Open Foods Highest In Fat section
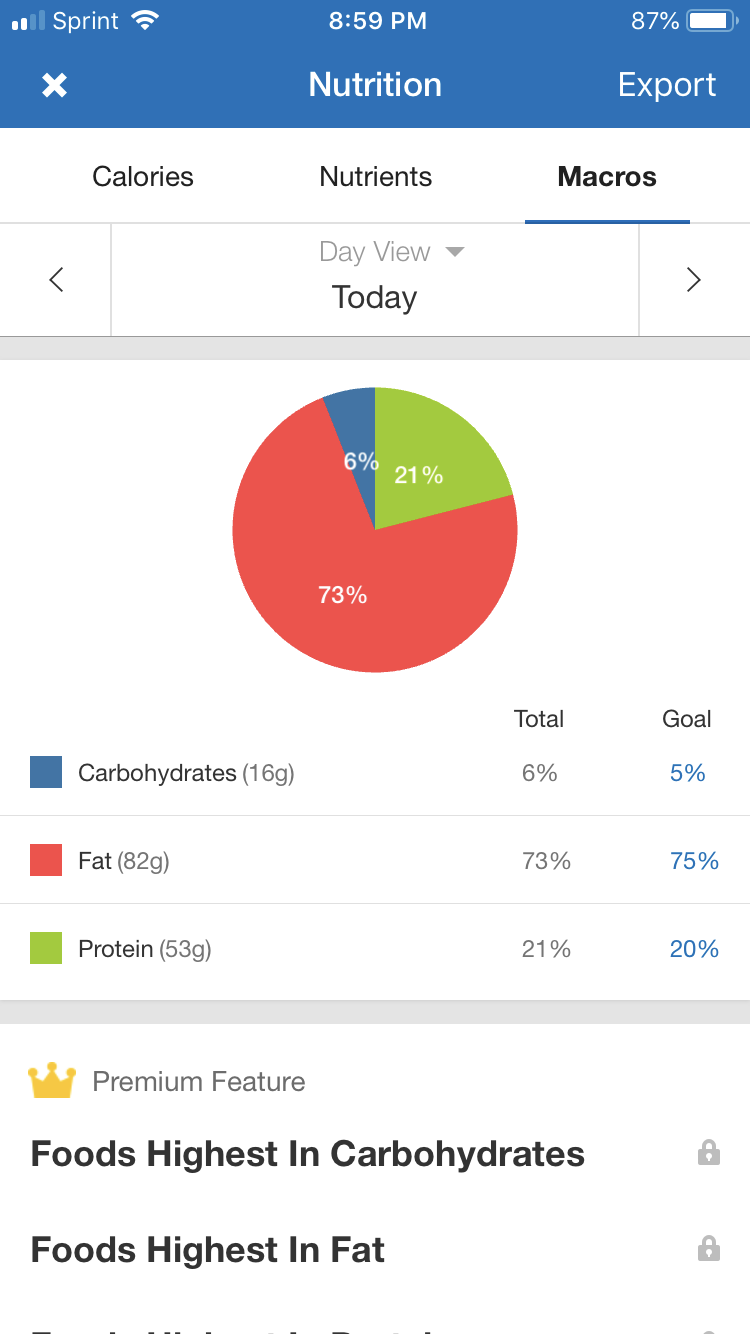Image resolution: width=750 pixels, height=1334 pixels. coord(375,1249)
